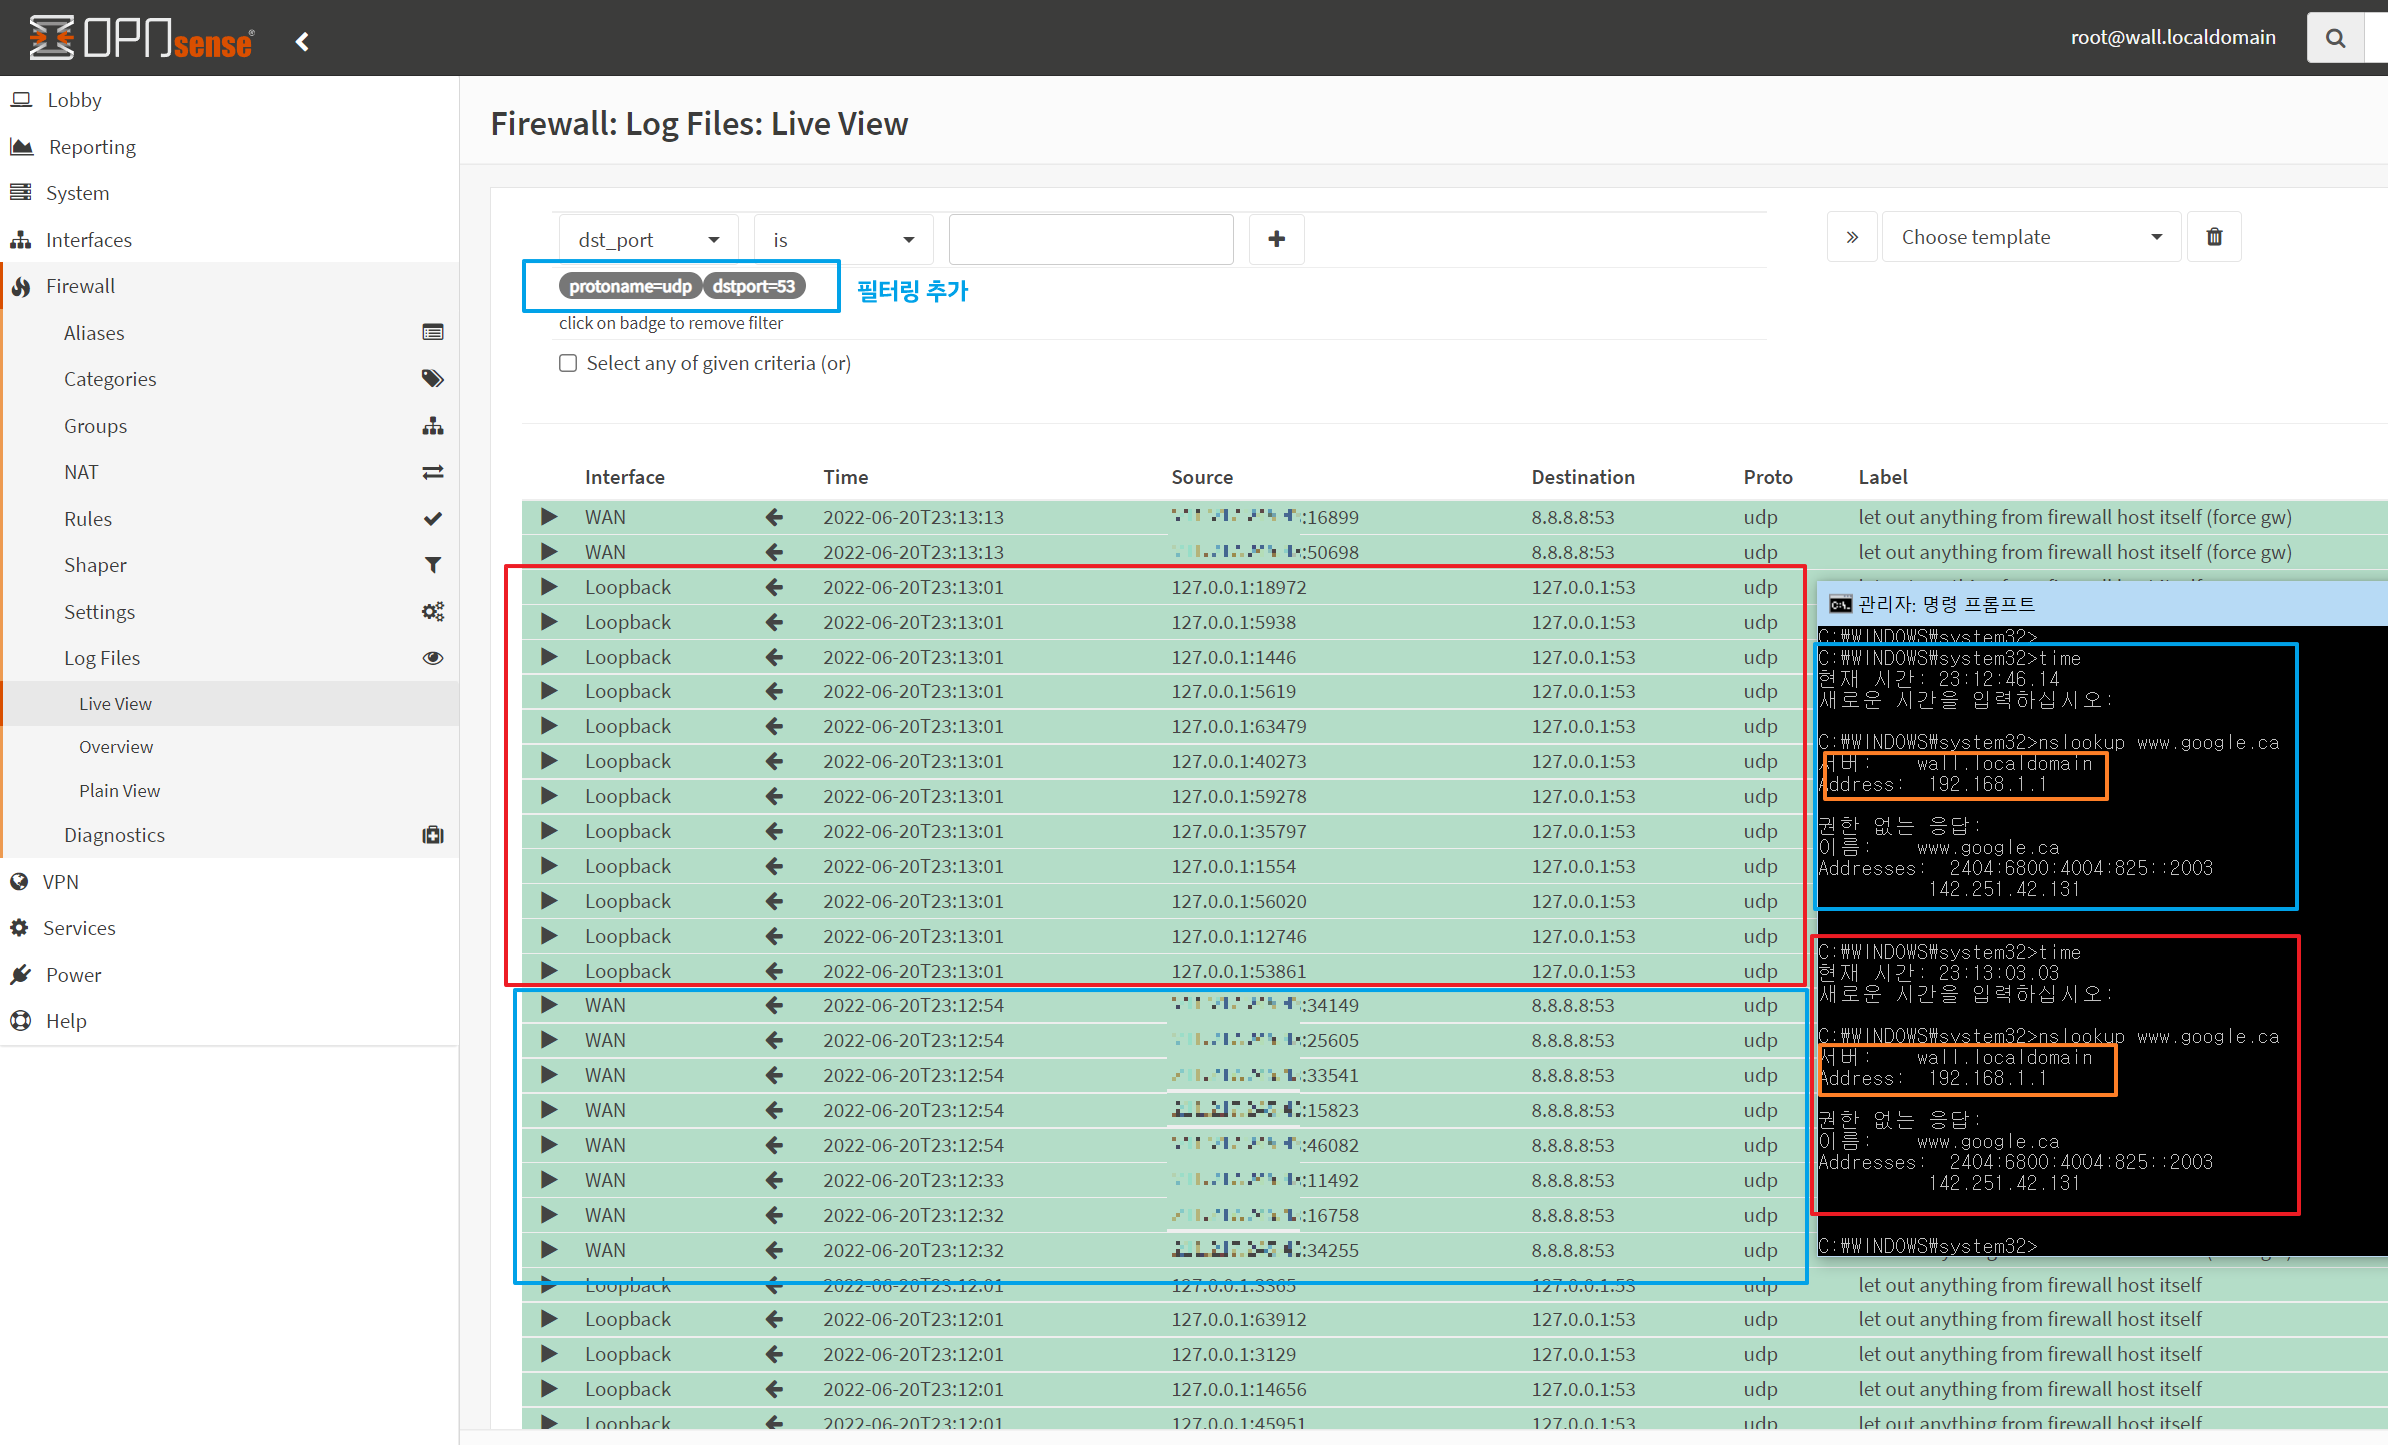Collapse the sidebar with chevron icon
2388x1445 pixels.
click(302, 41)
